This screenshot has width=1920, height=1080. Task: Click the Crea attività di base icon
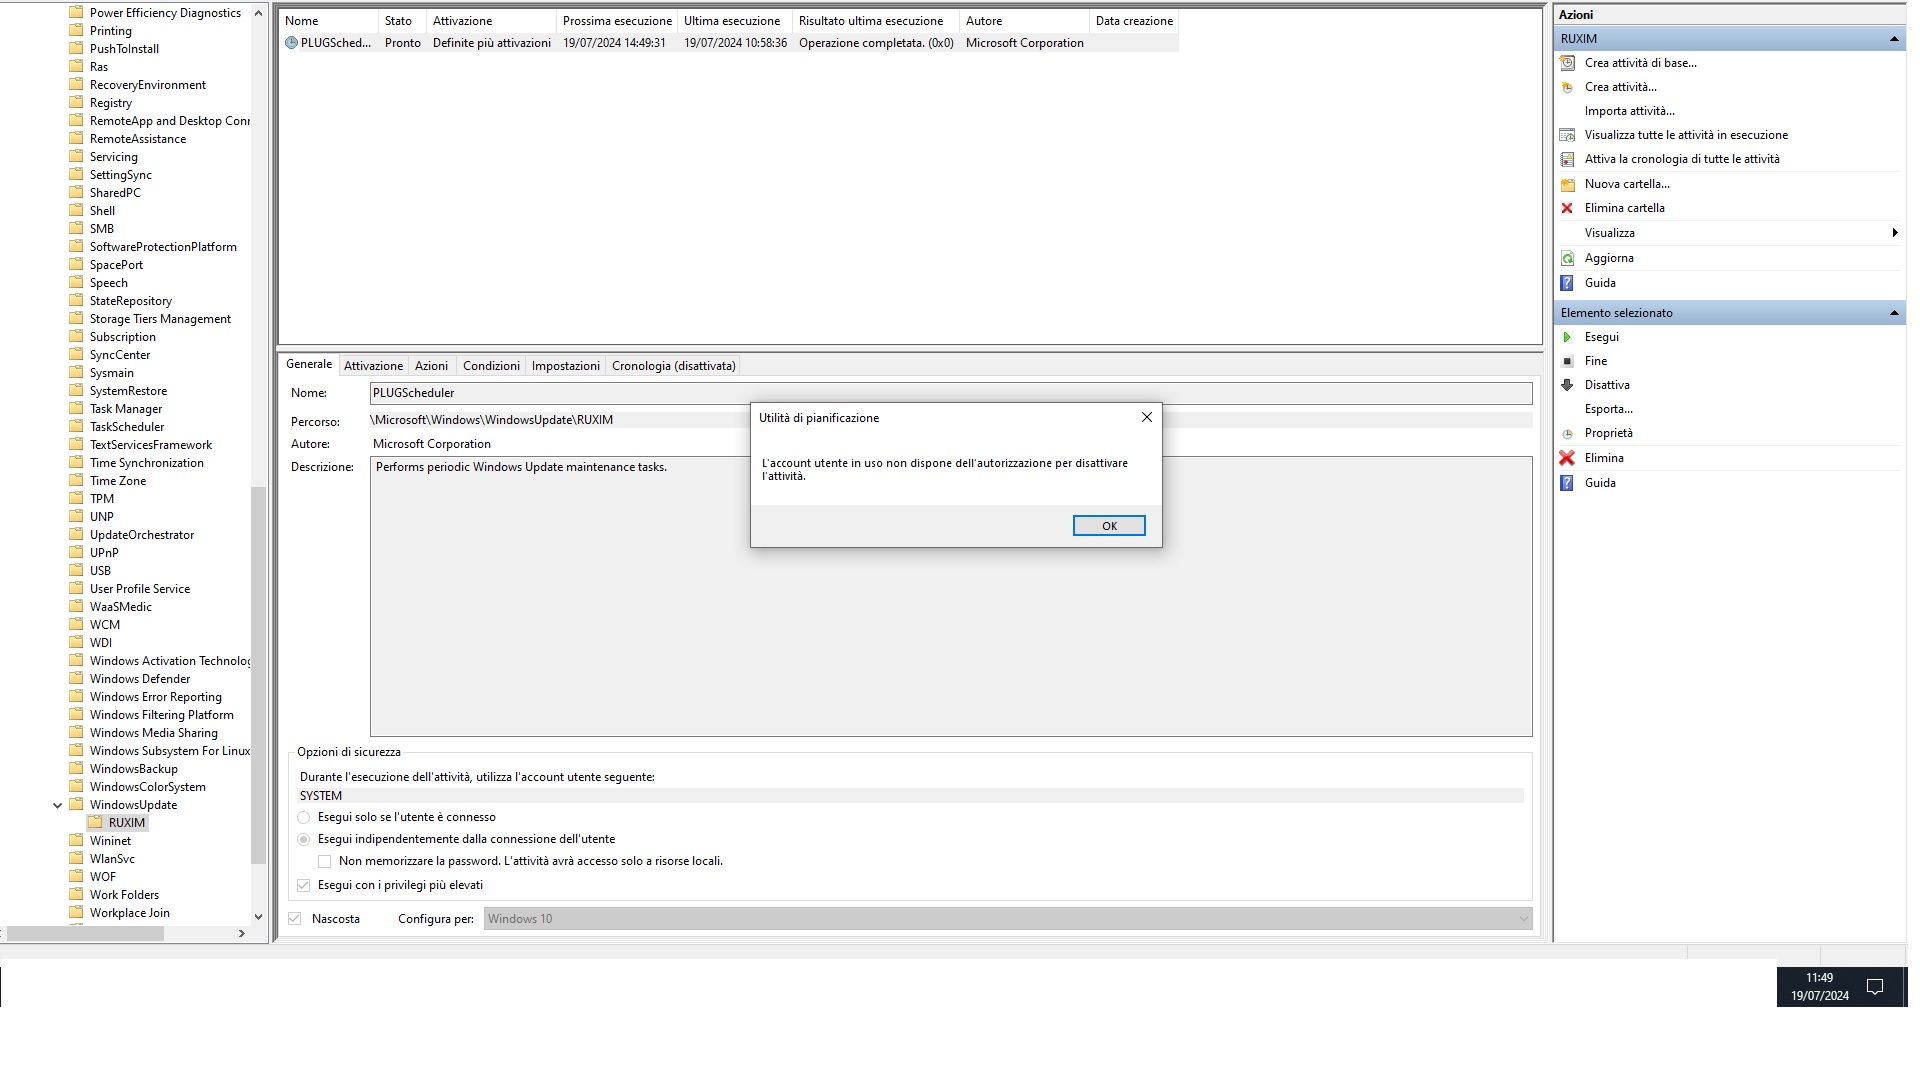click(1567, 63)
